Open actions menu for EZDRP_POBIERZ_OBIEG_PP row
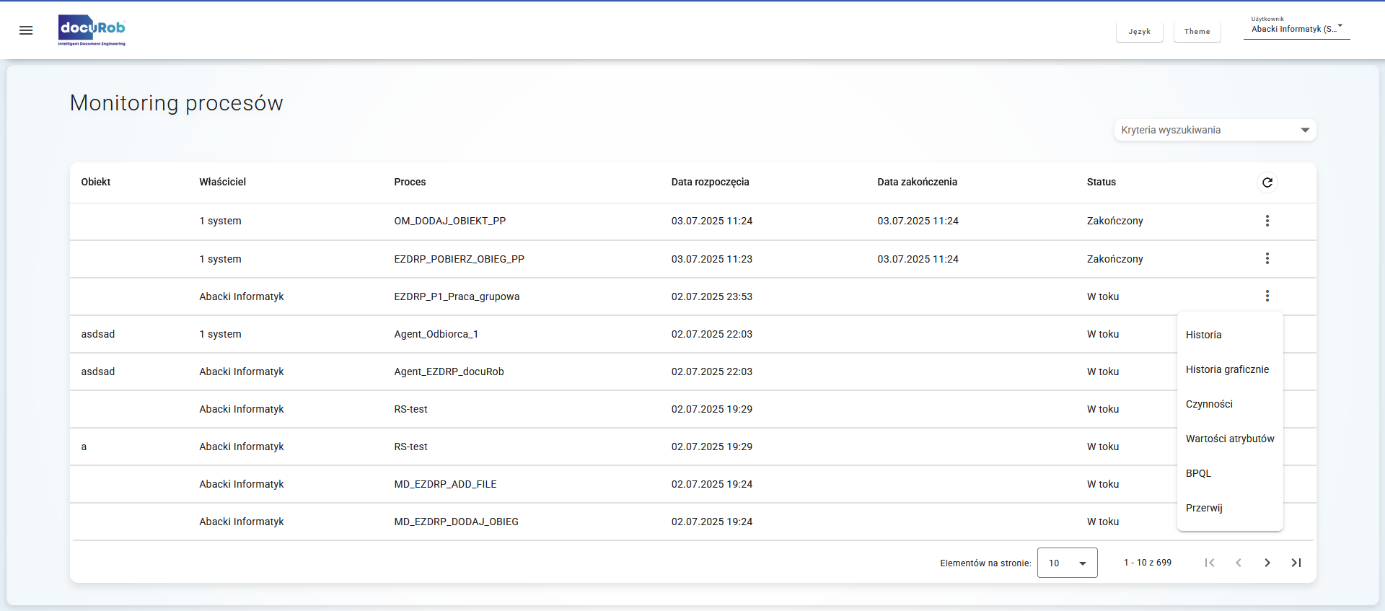1385x611 pixels. (x=1267, y=259)
